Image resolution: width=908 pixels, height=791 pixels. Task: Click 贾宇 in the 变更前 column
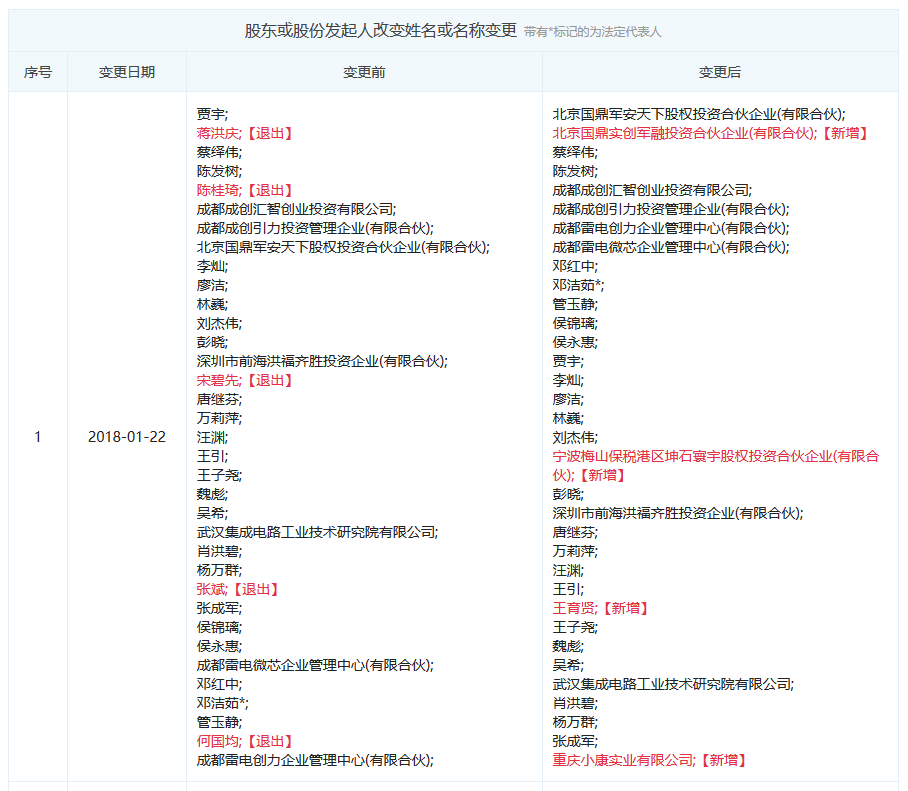point(212,114)
